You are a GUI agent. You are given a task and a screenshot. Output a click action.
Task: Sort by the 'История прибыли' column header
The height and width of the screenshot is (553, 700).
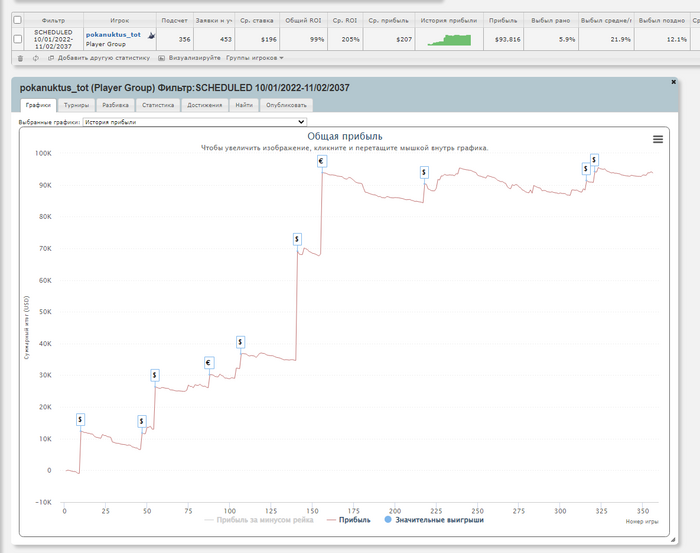449,21
